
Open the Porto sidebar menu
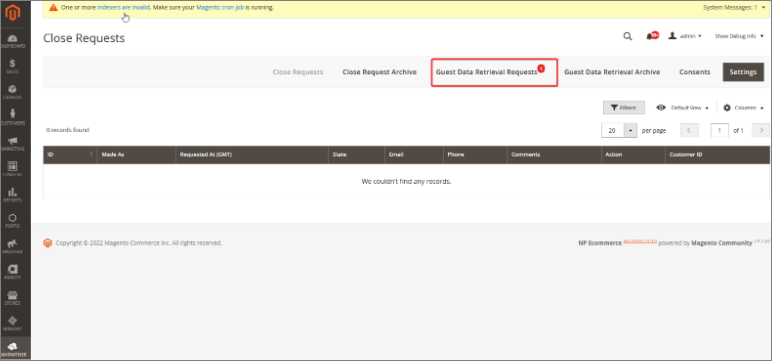pos(13,221)
